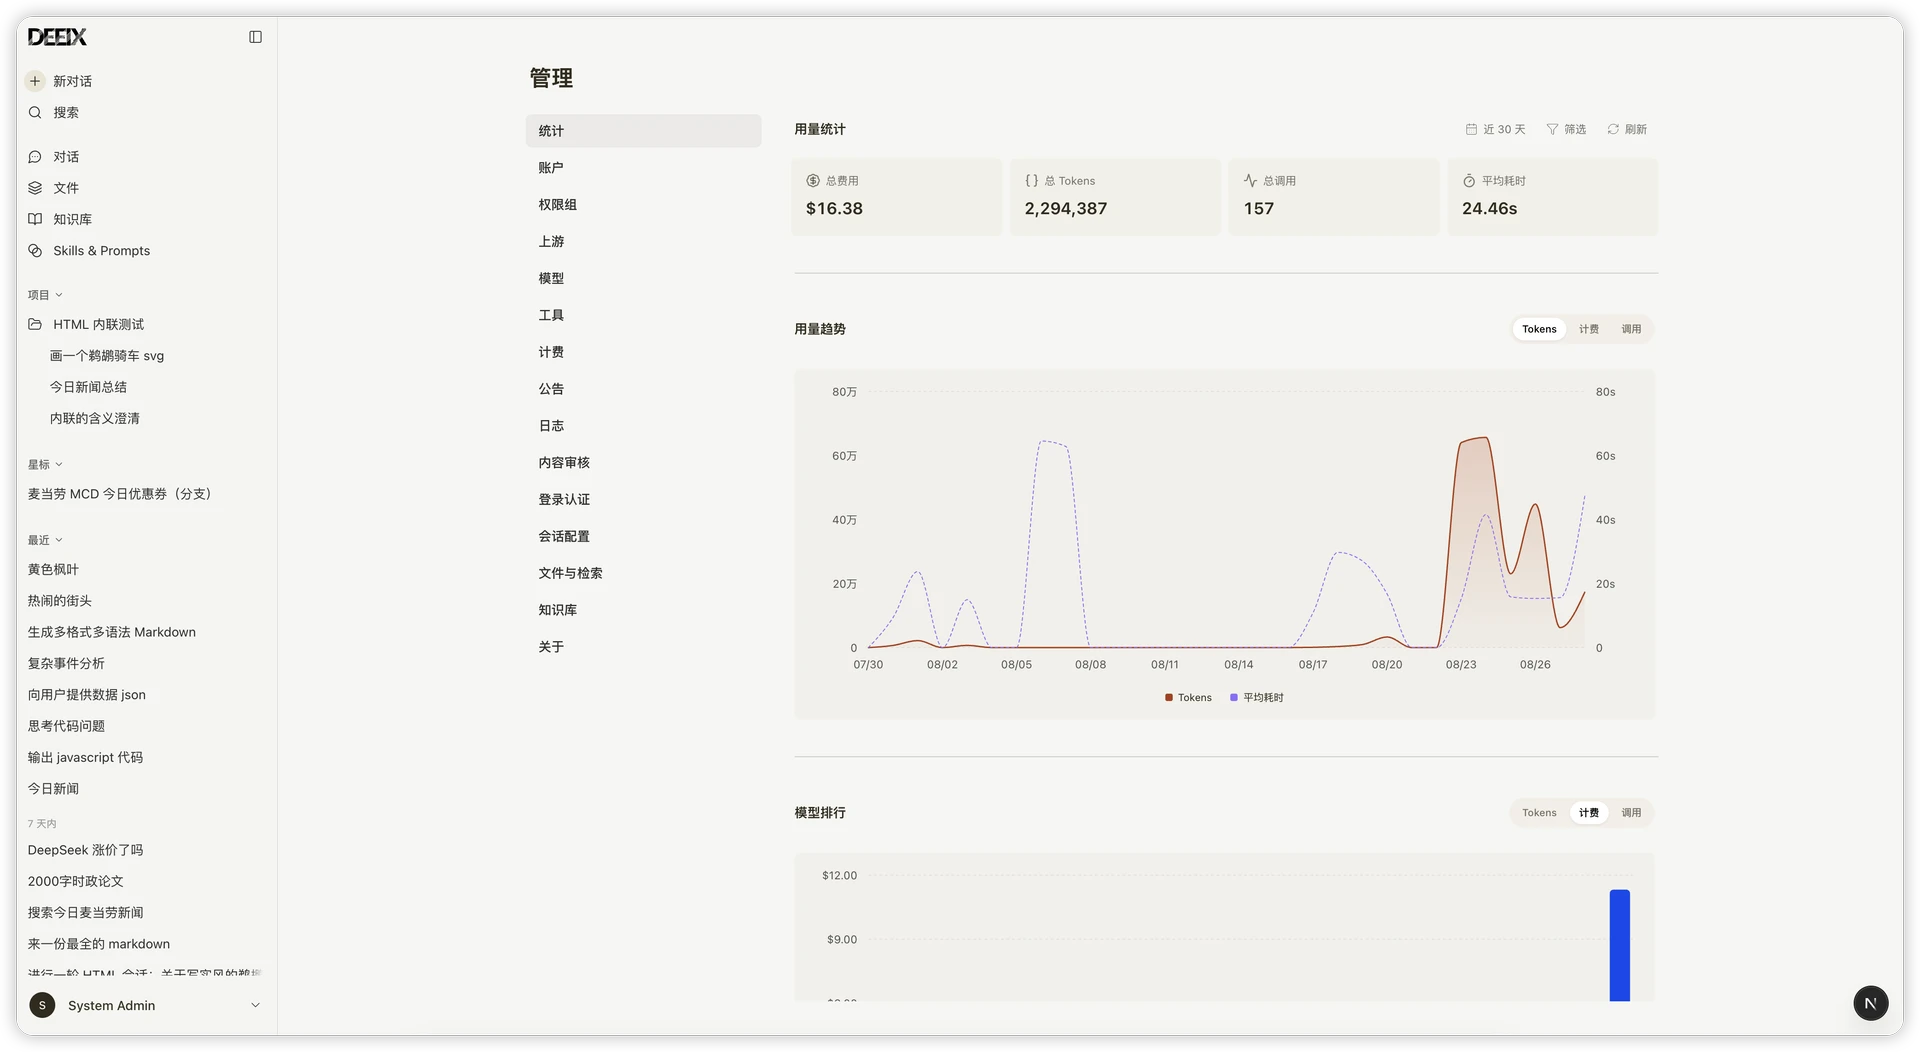Toggle the Tokens series in chart legend
This screenshot has width=1920, height=1052.
(x=1188, y=698)
